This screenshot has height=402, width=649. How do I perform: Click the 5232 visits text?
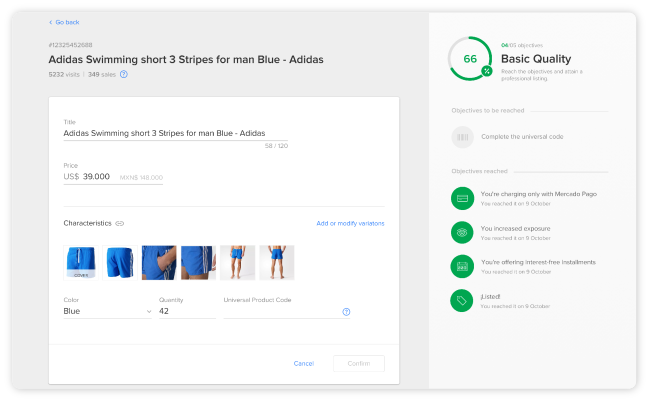[64, 75]
